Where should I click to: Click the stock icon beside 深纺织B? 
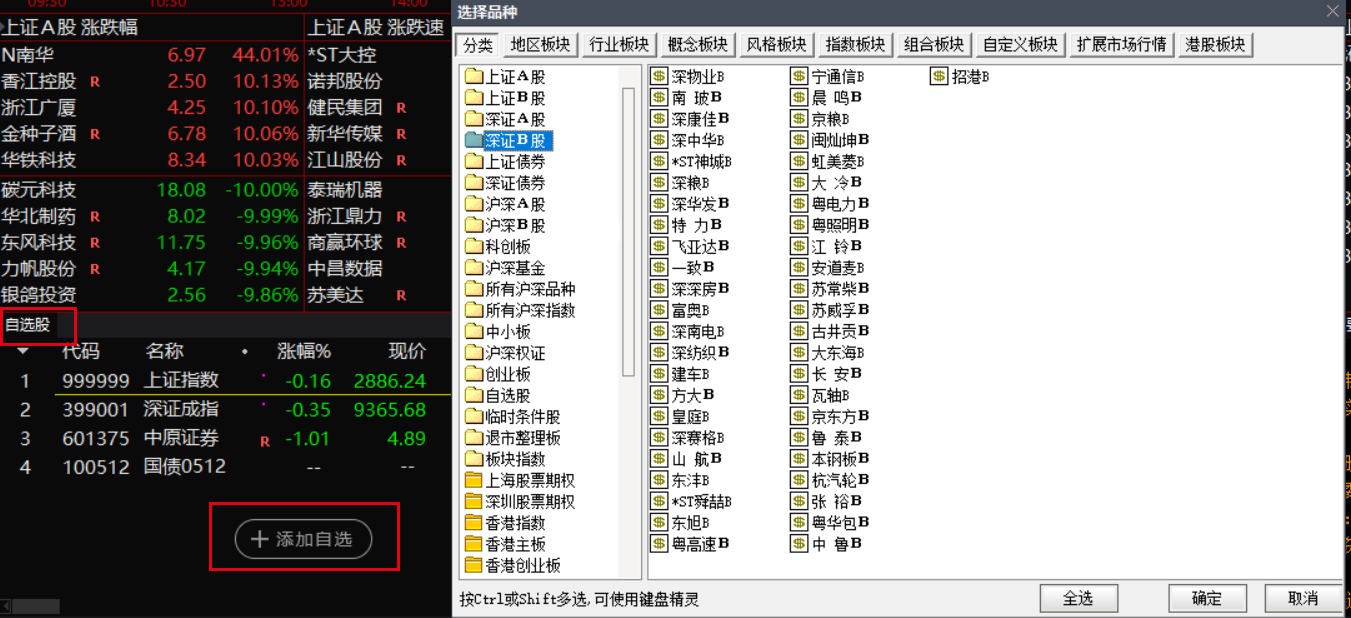[x=659, y=352]
